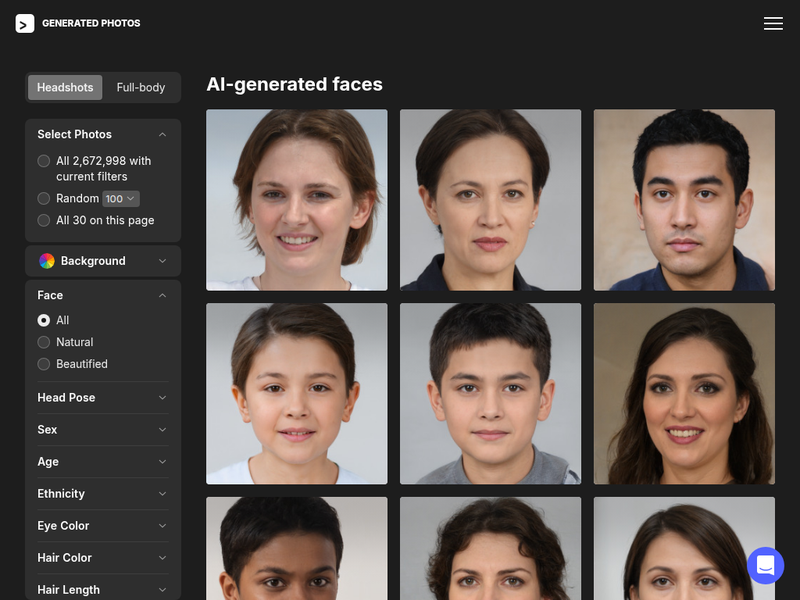
Task: Expand the Background filter section
Action: pos(103,261)
